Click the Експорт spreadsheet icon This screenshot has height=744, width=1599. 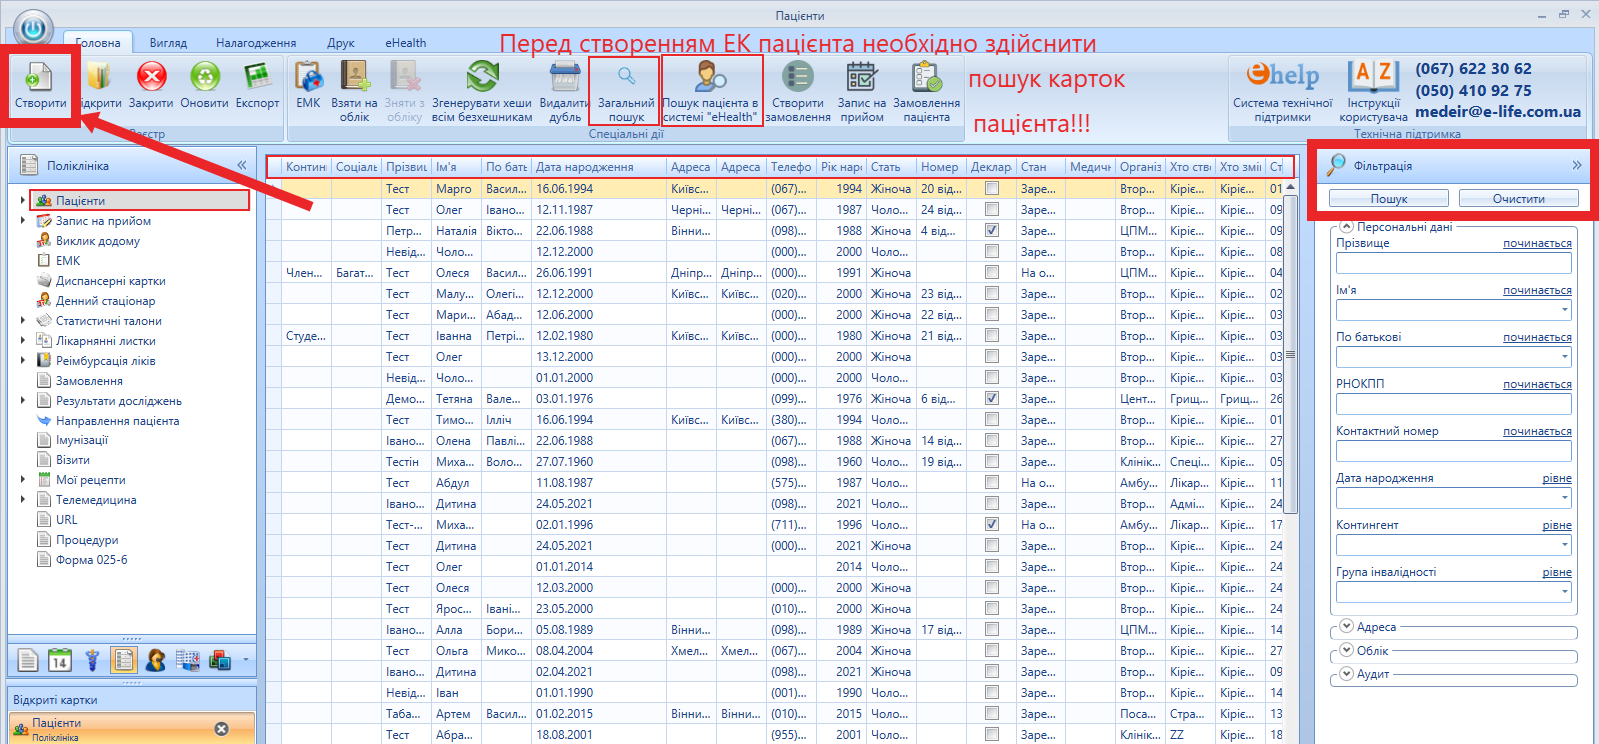click(x=257, y=76)
